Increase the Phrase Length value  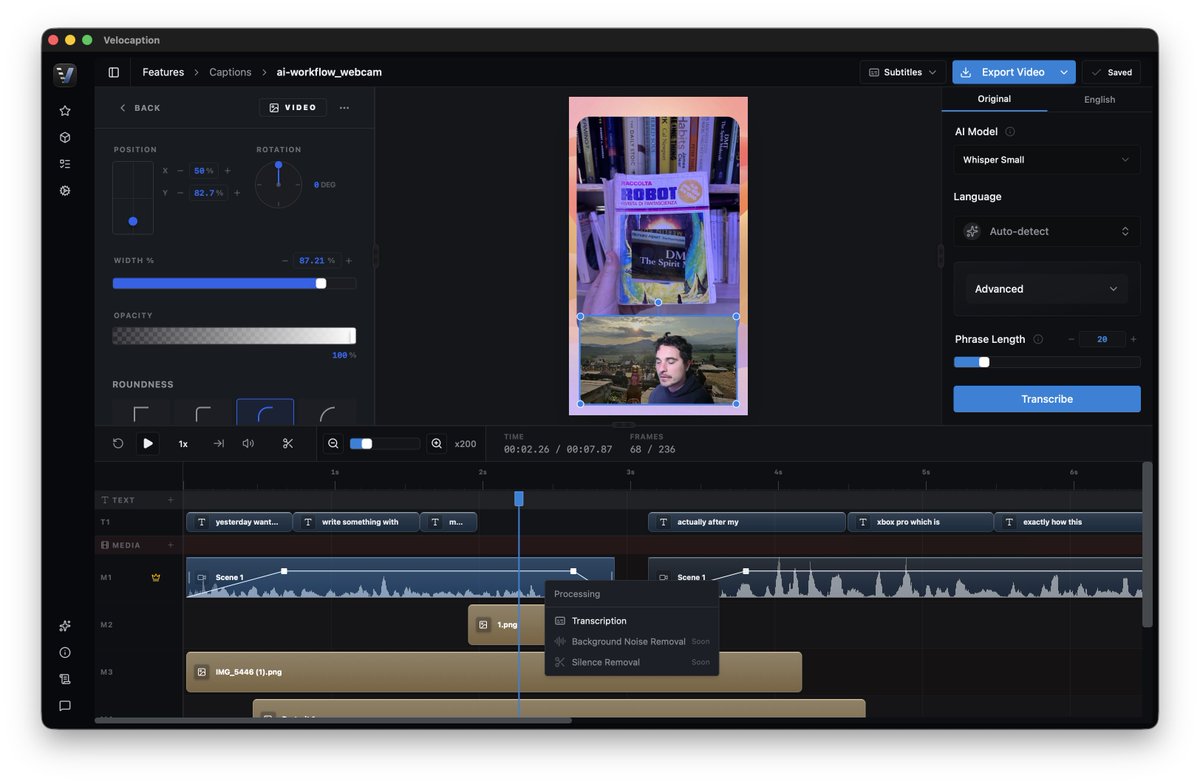pos(1133,339)
